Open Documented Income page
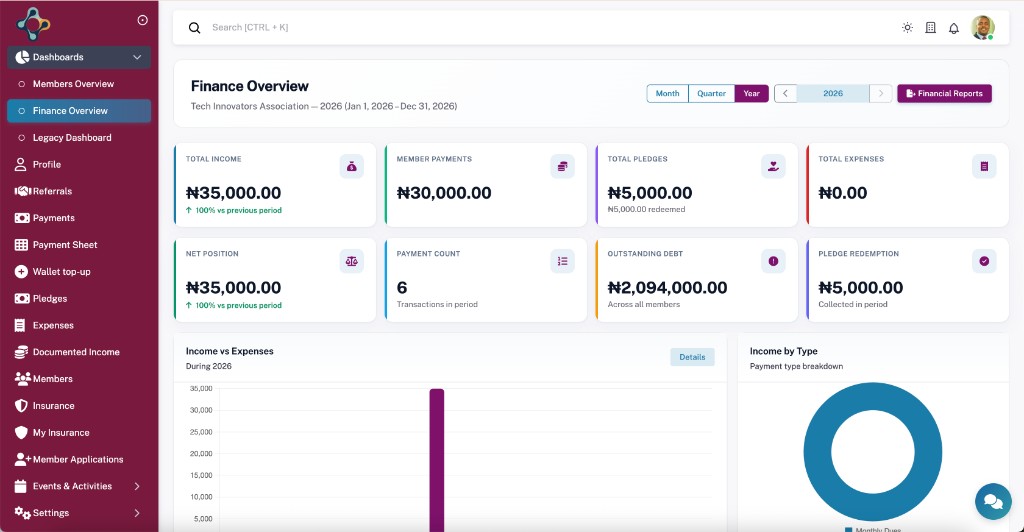Screen dimensions: 1024x532 click(x=79, y=352)
